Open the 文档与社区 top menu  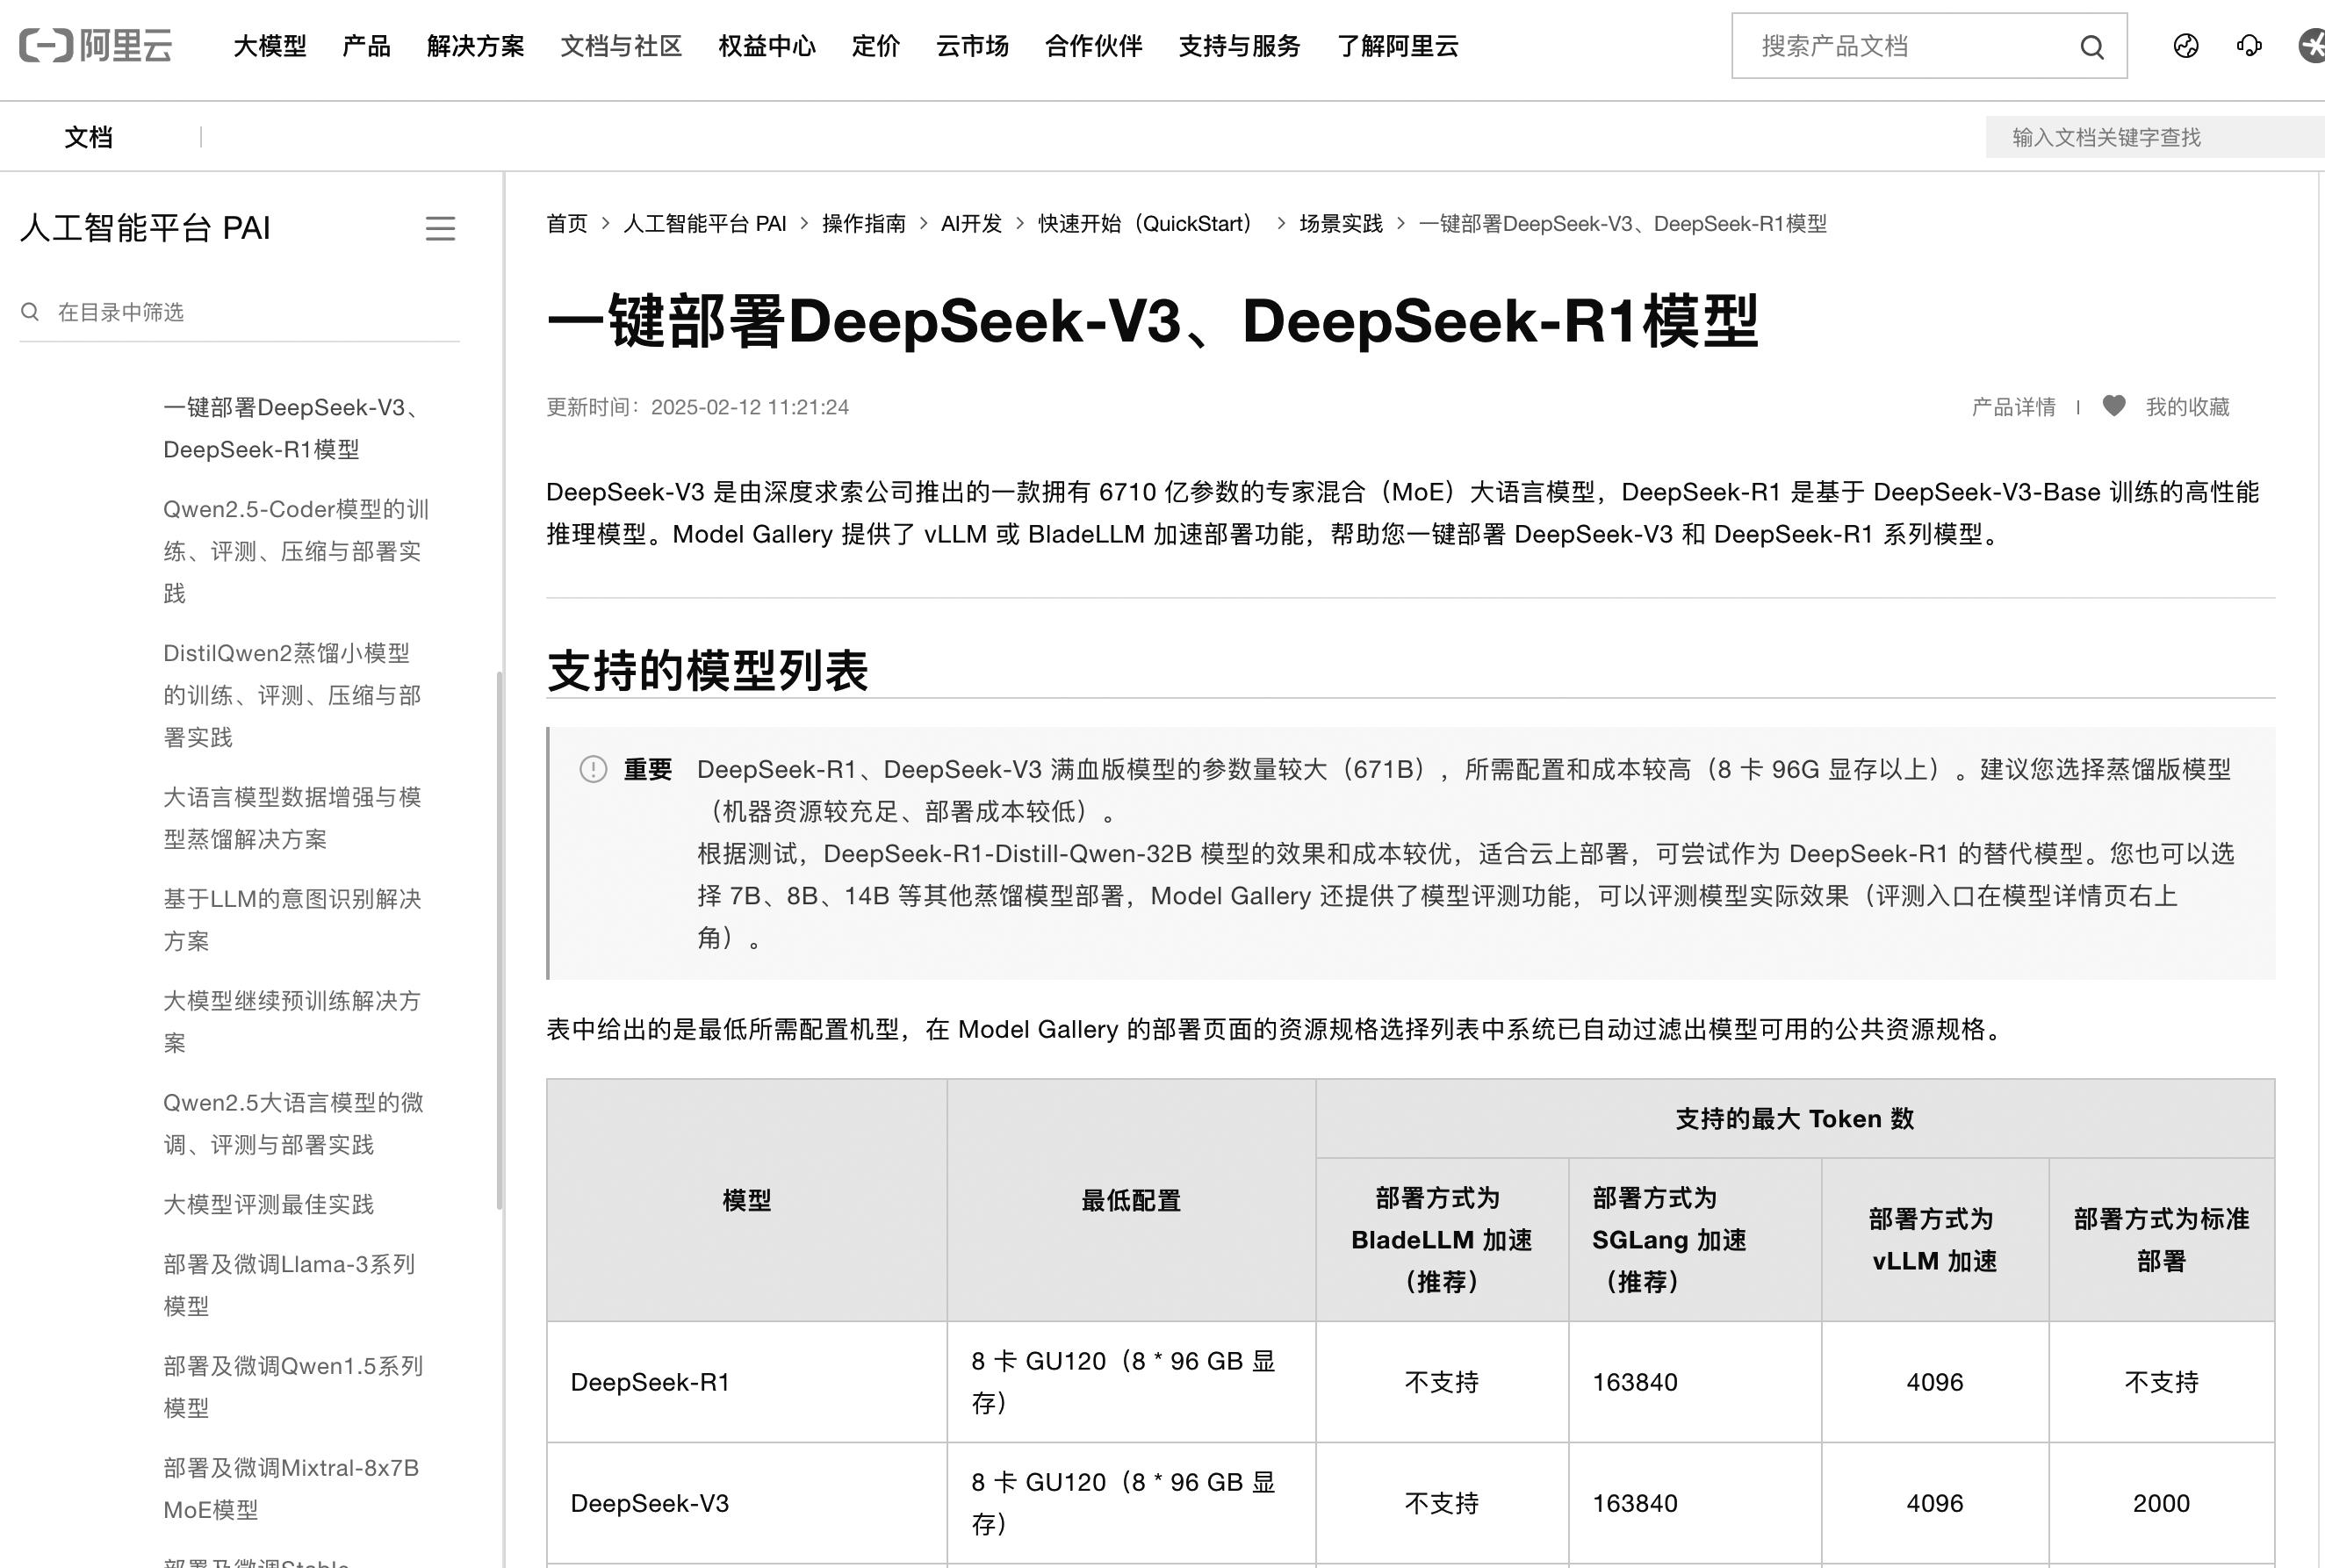(621, 46)
